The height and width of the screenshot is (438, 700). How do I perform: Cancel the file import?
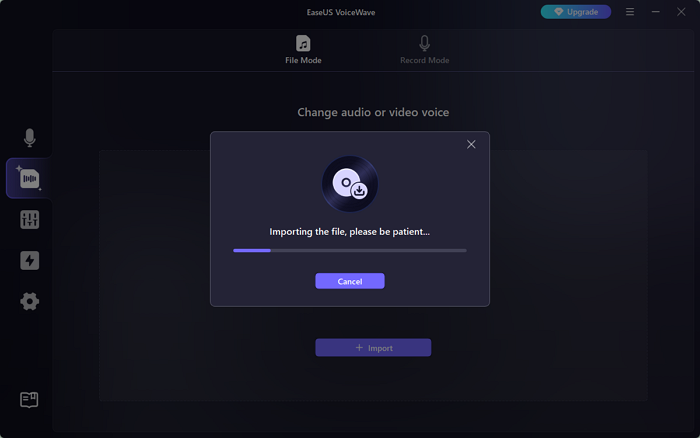[x=350, y=281]
